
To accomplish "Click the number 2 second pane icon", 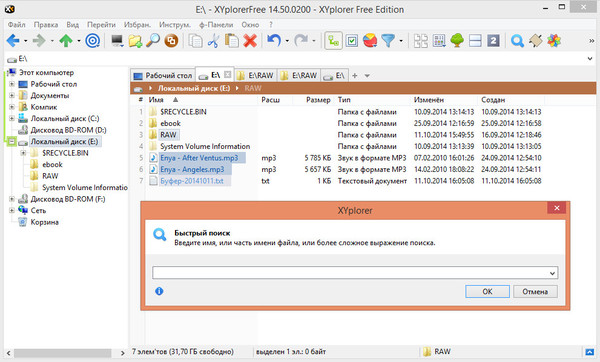I will point(493,40).
